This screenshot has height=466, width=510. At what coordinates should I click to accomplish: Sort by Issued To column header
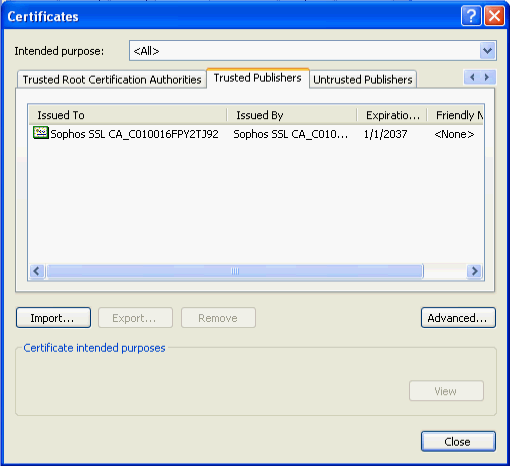coord(128,115)
